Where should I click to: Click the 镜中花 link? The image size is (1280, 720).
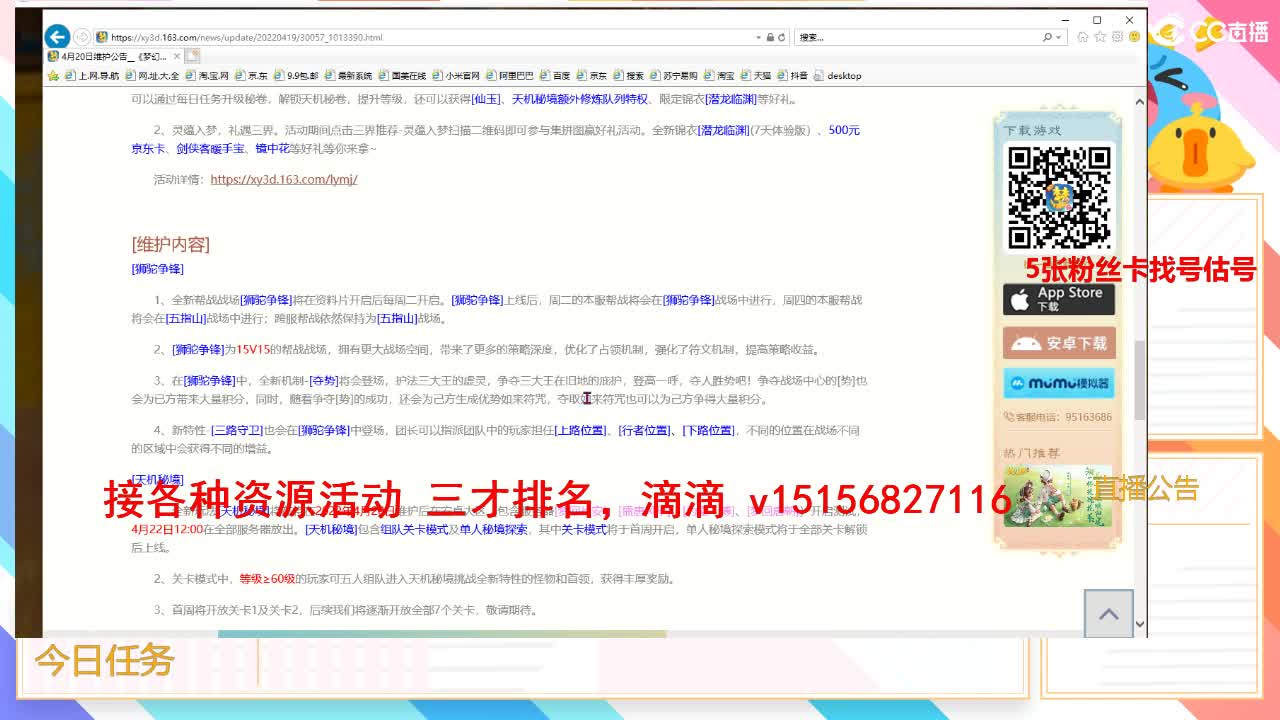pos(272,148)
